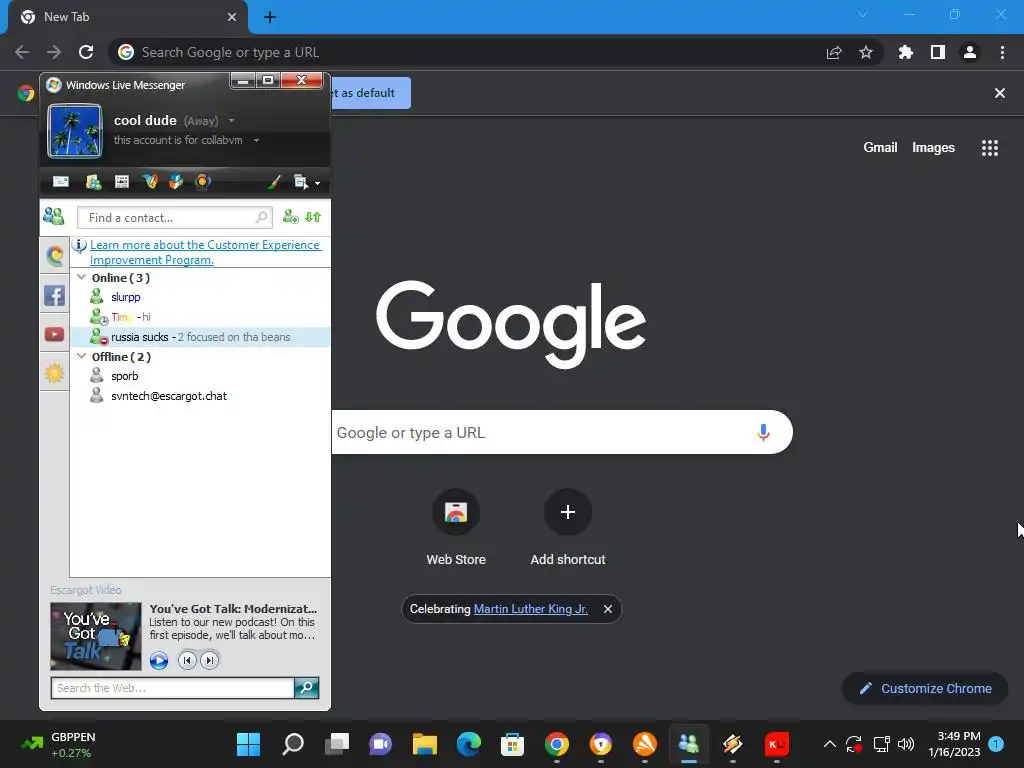Image resolution: width=1024 pixels, height=768 pixels.
Task: Open a new Chrome tab with plus button
Action: [x=270, y=17]
